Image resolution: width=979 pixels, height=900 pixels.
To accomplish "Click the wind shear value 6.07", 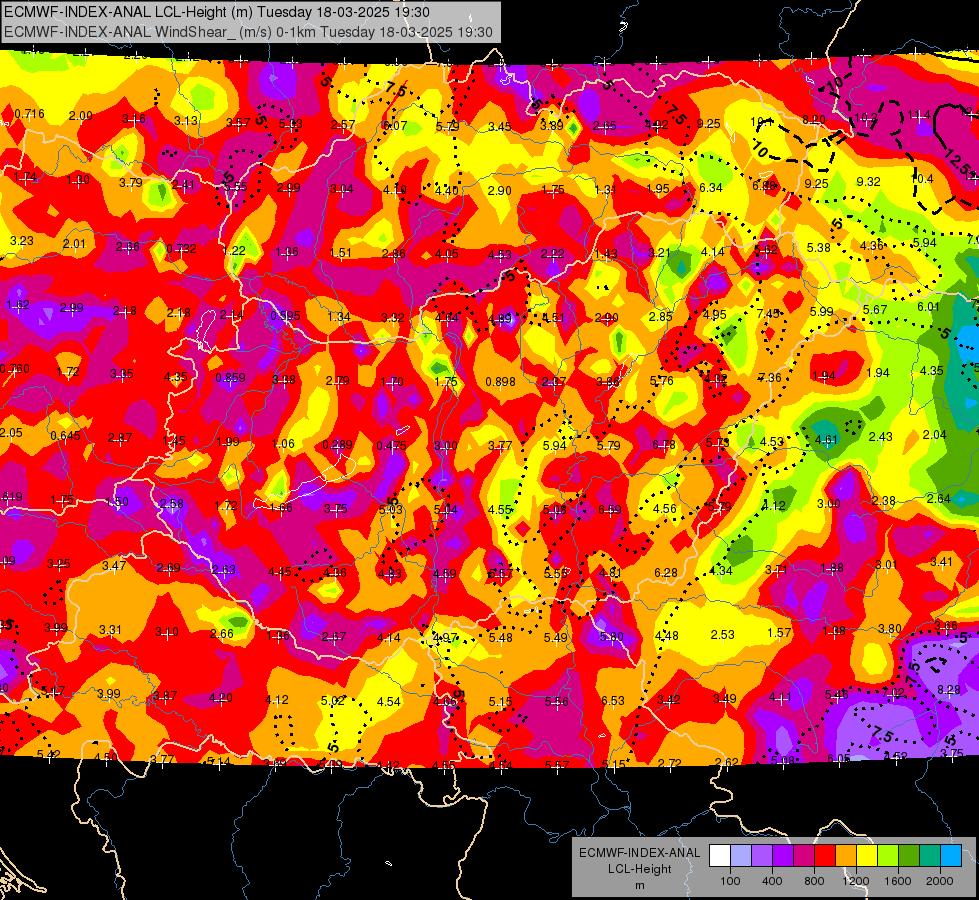I will (x=395, y=126).
